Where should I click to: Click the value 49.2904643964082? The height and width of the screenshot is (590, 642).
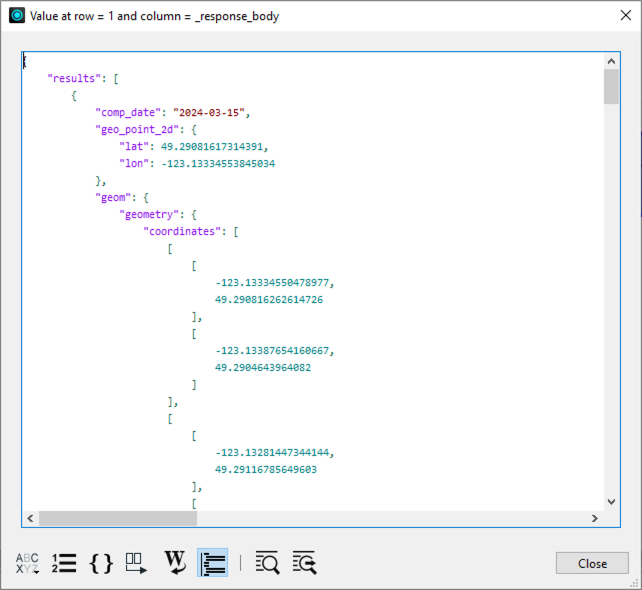[x=263, y=368]
